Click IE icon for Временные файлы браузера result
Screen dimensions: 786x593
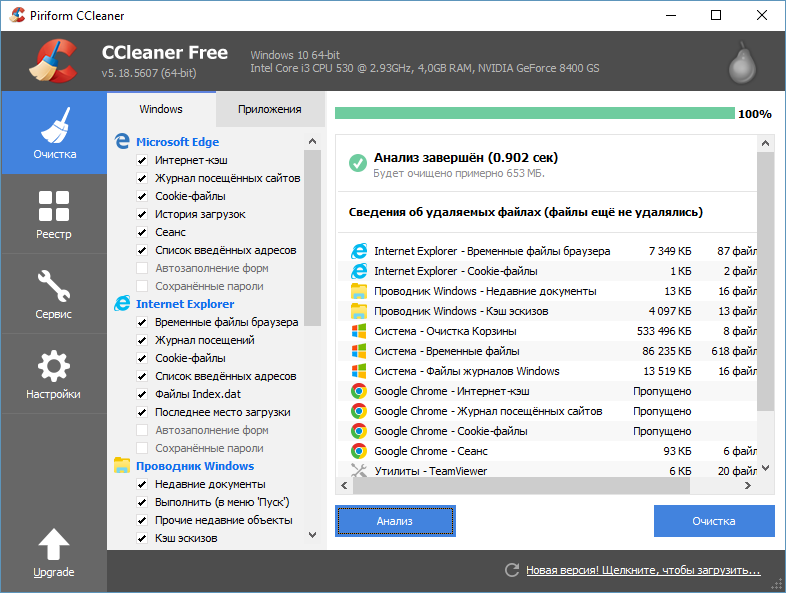coord(358,251)
